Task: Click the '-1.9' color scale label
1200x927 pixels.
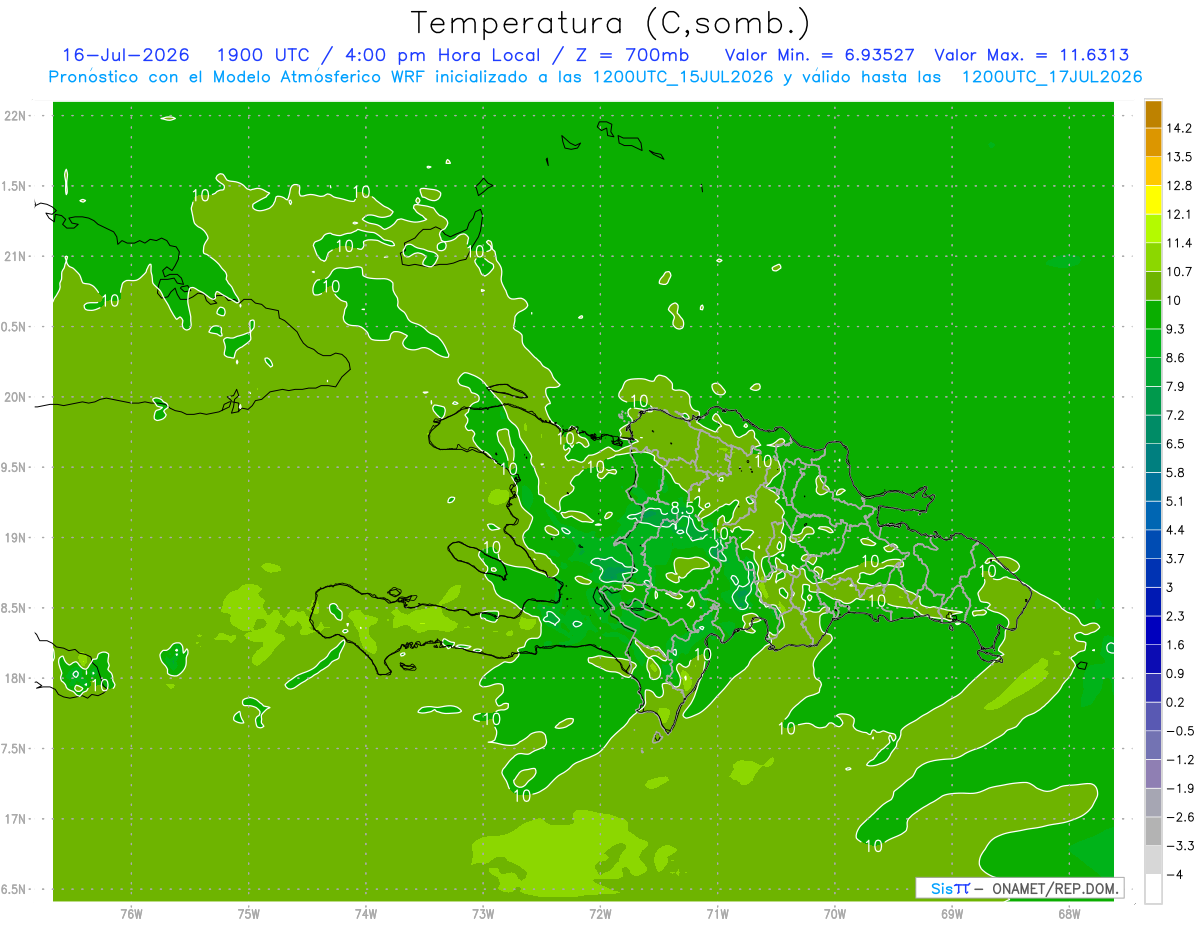Action: click(1179, 788)
